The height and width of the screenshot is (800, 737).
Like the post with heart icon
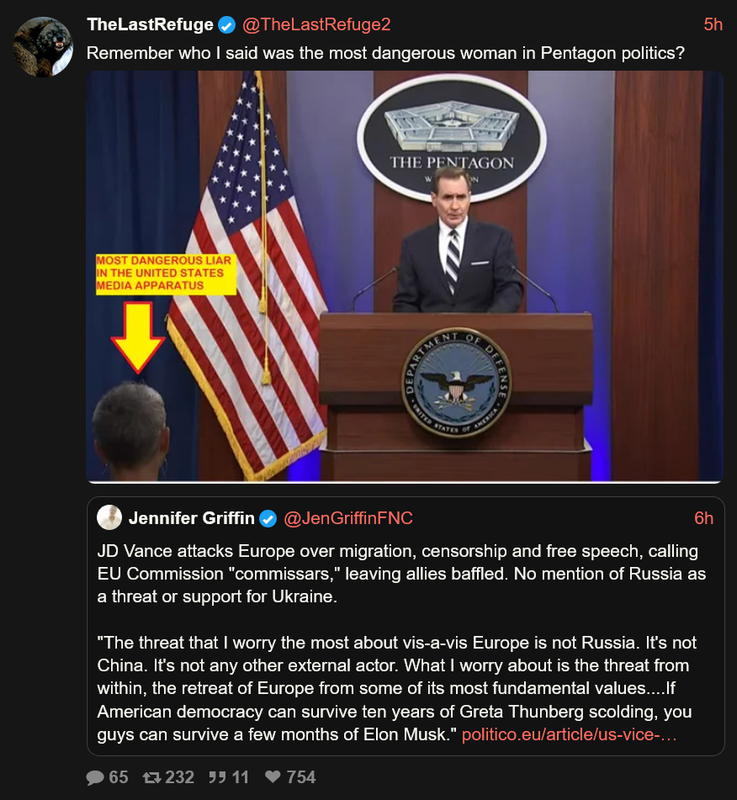(273, 777)
